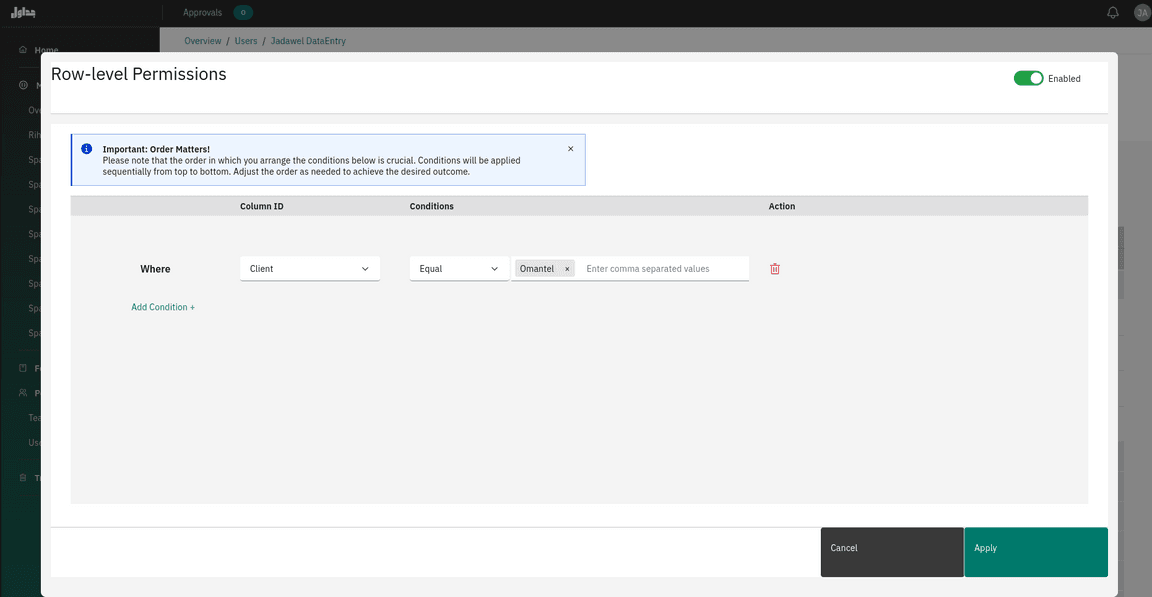
Task: Click the blue info icon in alert
Action: (x=87, y=149)
